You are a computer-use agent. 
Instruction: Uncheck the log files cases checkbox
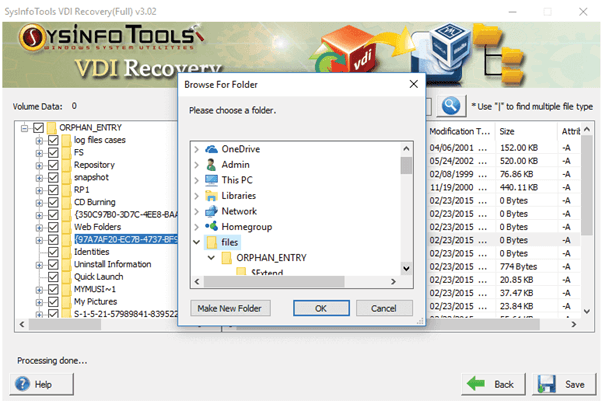(x=53, y=140)
